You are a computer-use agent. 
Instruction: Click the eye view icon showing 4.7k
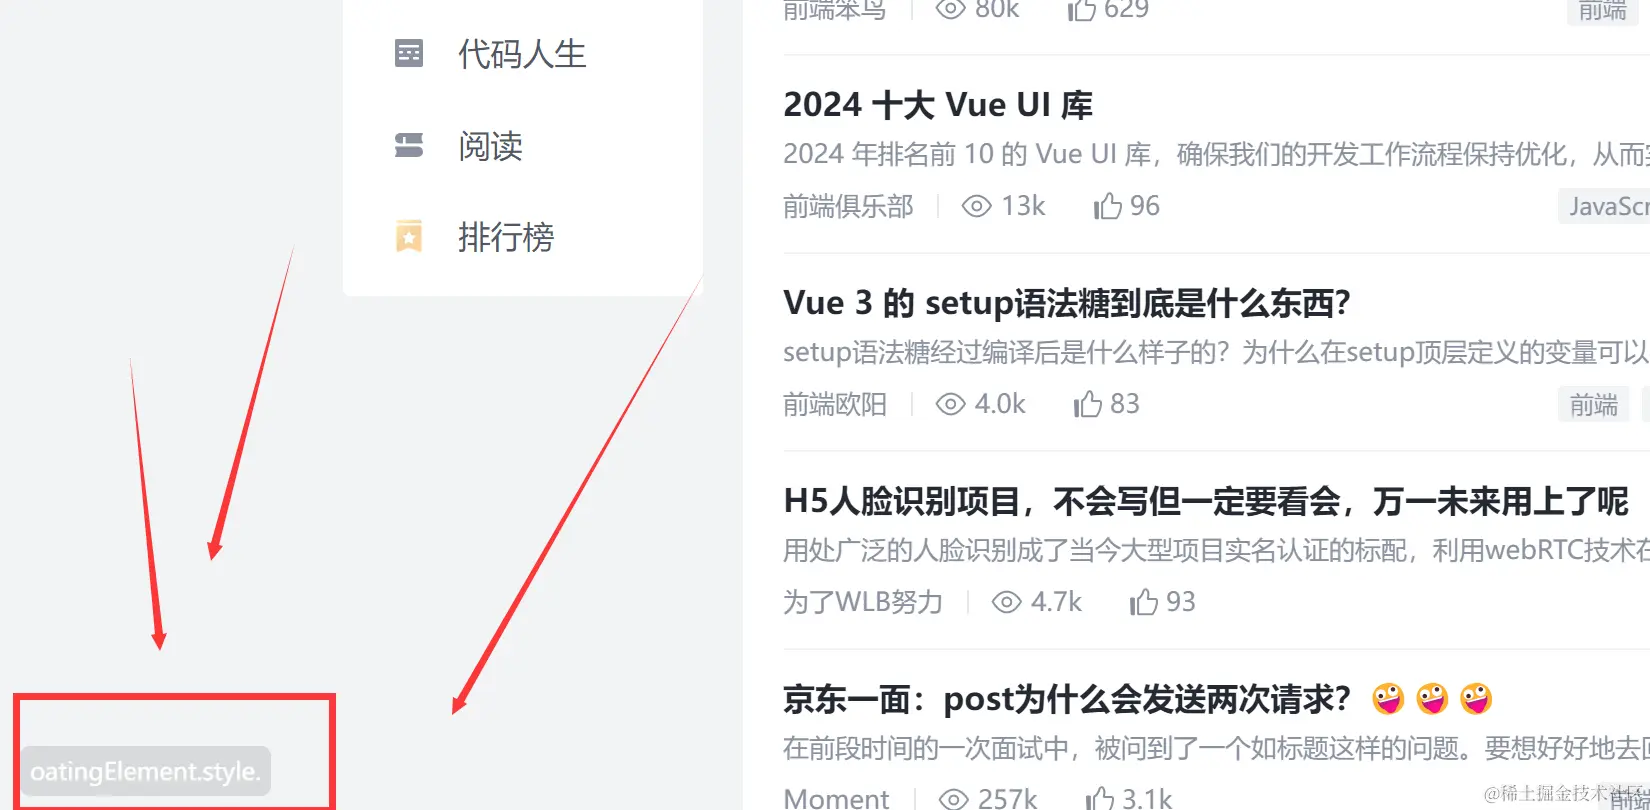click(1006, 602)
